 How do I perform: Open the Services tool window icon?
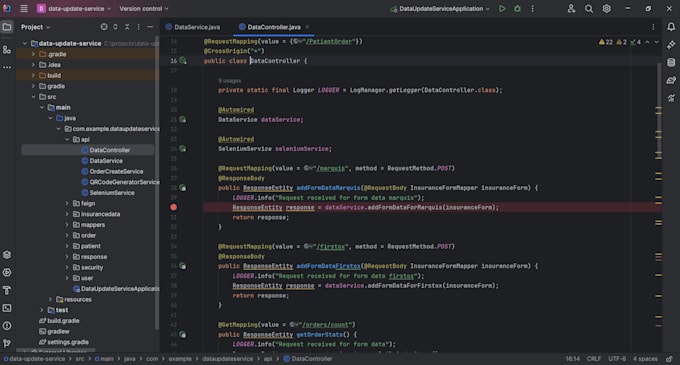pyautogui.click(x=7, y=273)
